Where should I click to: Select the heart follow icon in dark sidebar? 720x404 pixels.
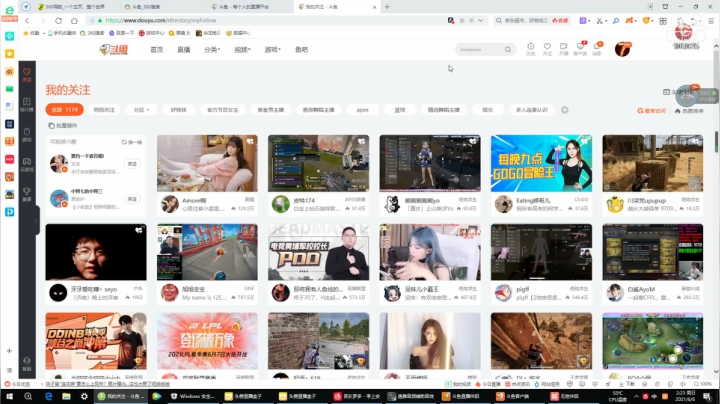[27, 74]
